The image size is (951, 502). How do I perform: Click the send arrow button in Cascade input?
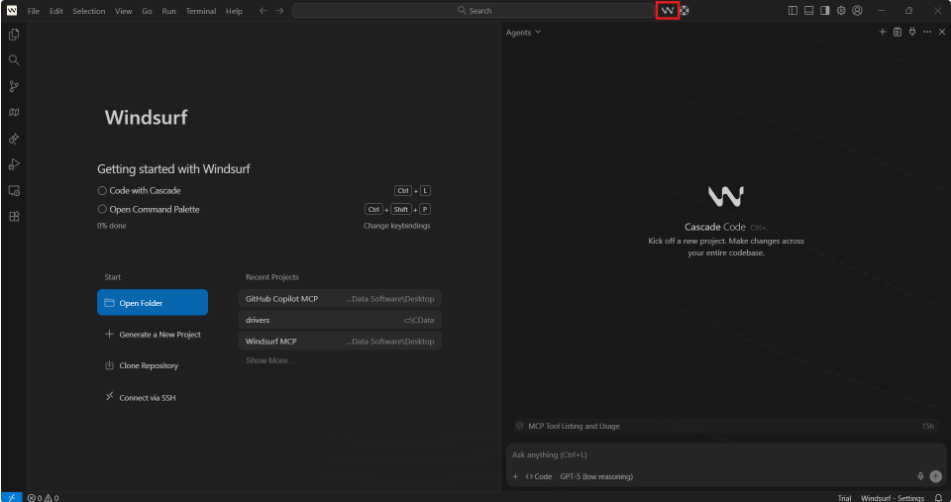[936, 477]
